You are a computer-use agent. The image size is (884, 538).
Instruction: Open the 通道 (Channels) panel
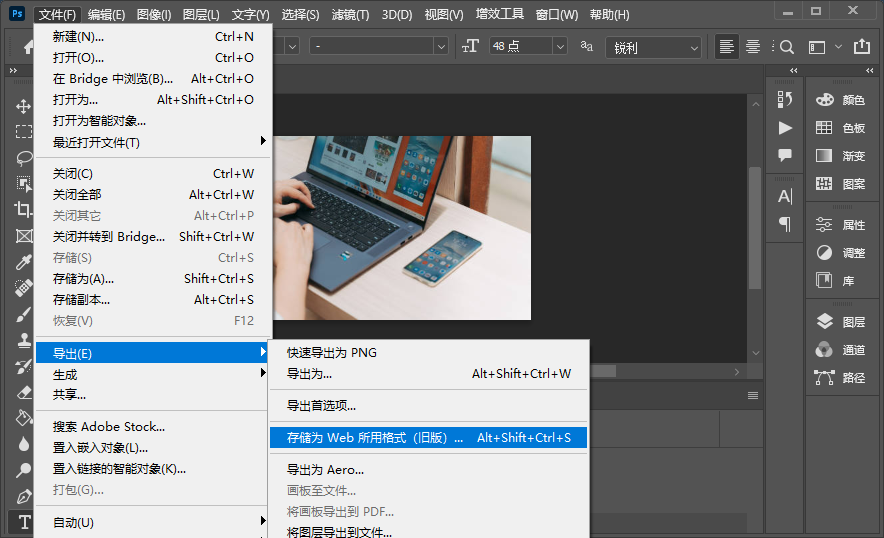pos(841,350)
